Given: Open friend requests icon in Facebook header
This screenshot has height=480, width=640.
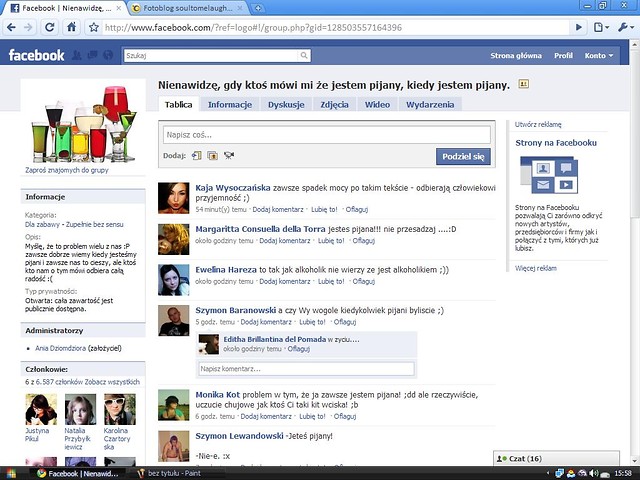Looking at the screenshot, I should [x=77, y=55].
